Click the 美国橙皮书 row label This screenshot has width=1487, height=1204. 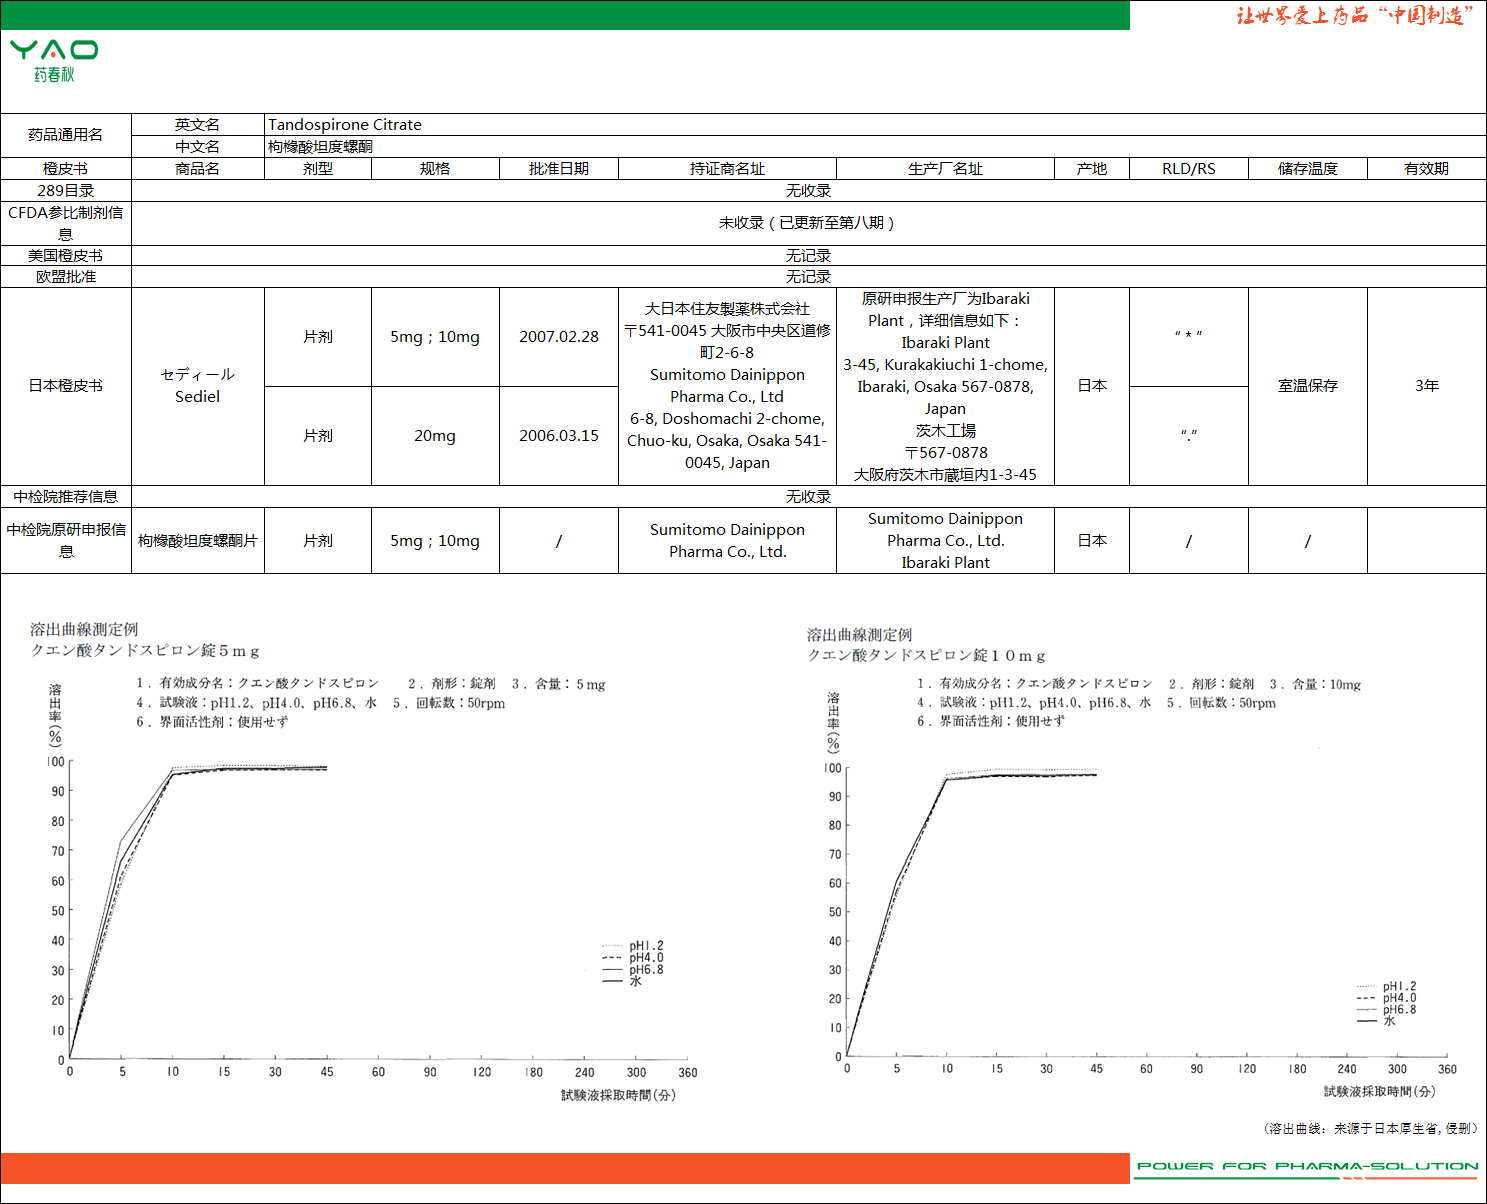click(66, 256)
